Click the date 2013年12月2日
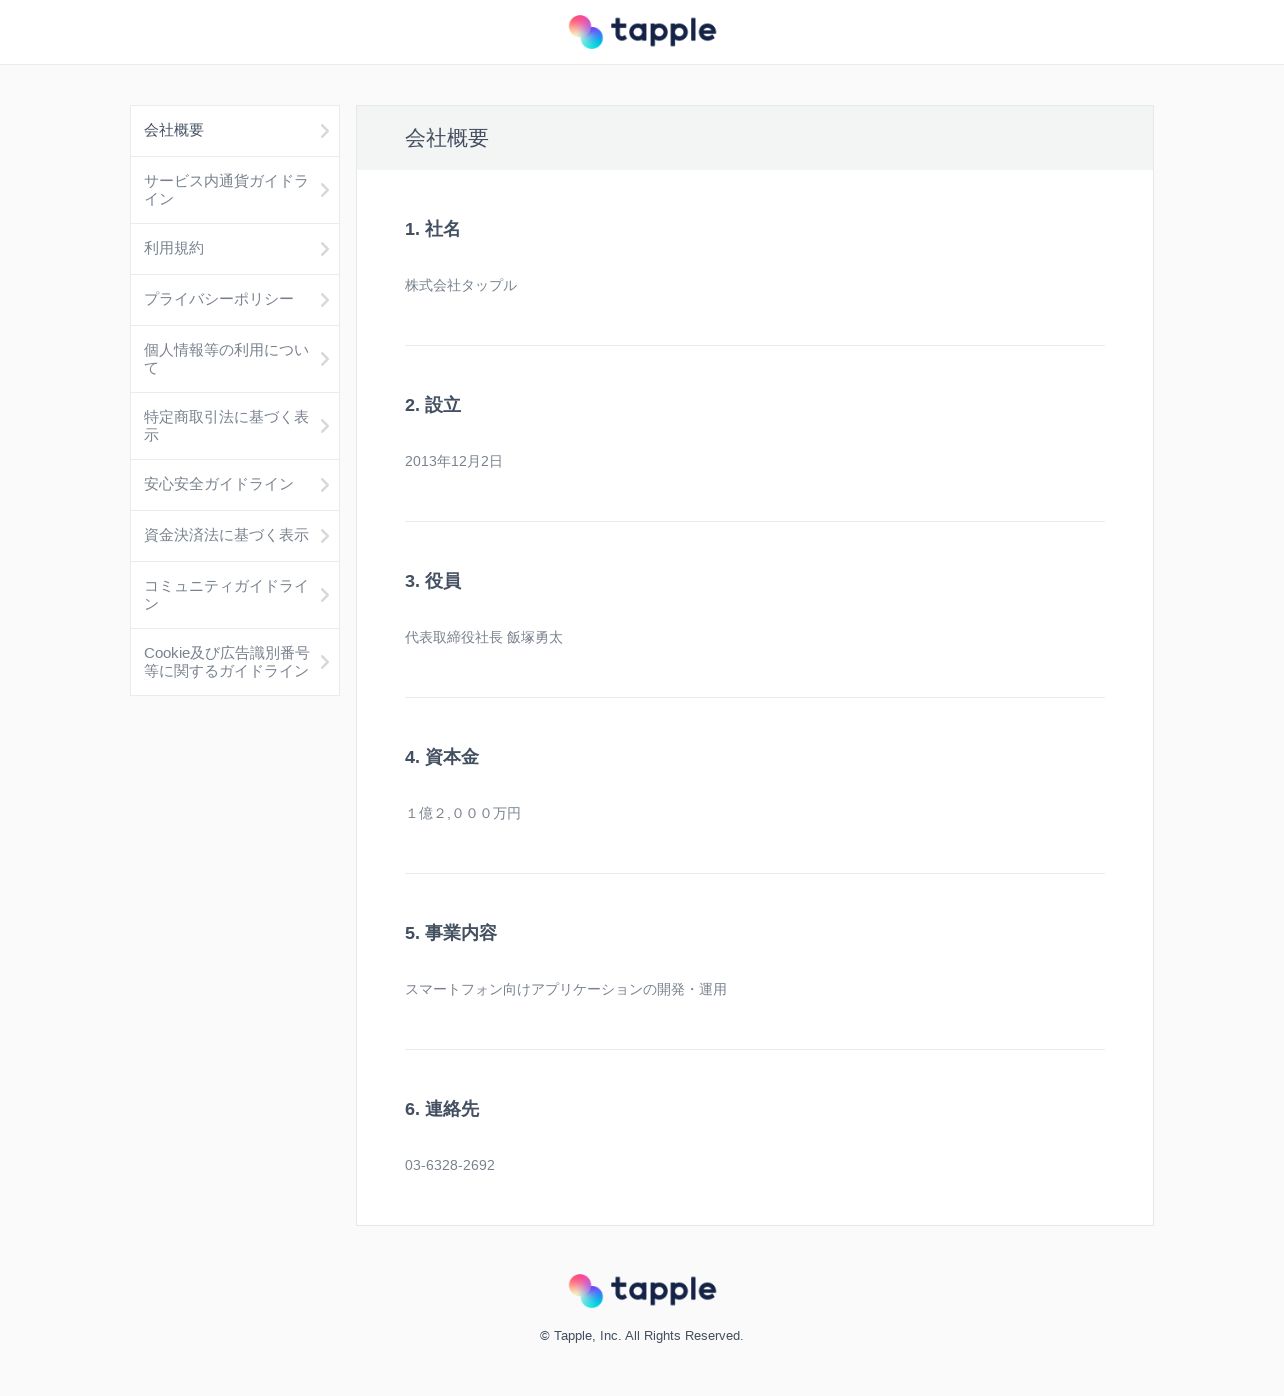 (x=454, y=461)
